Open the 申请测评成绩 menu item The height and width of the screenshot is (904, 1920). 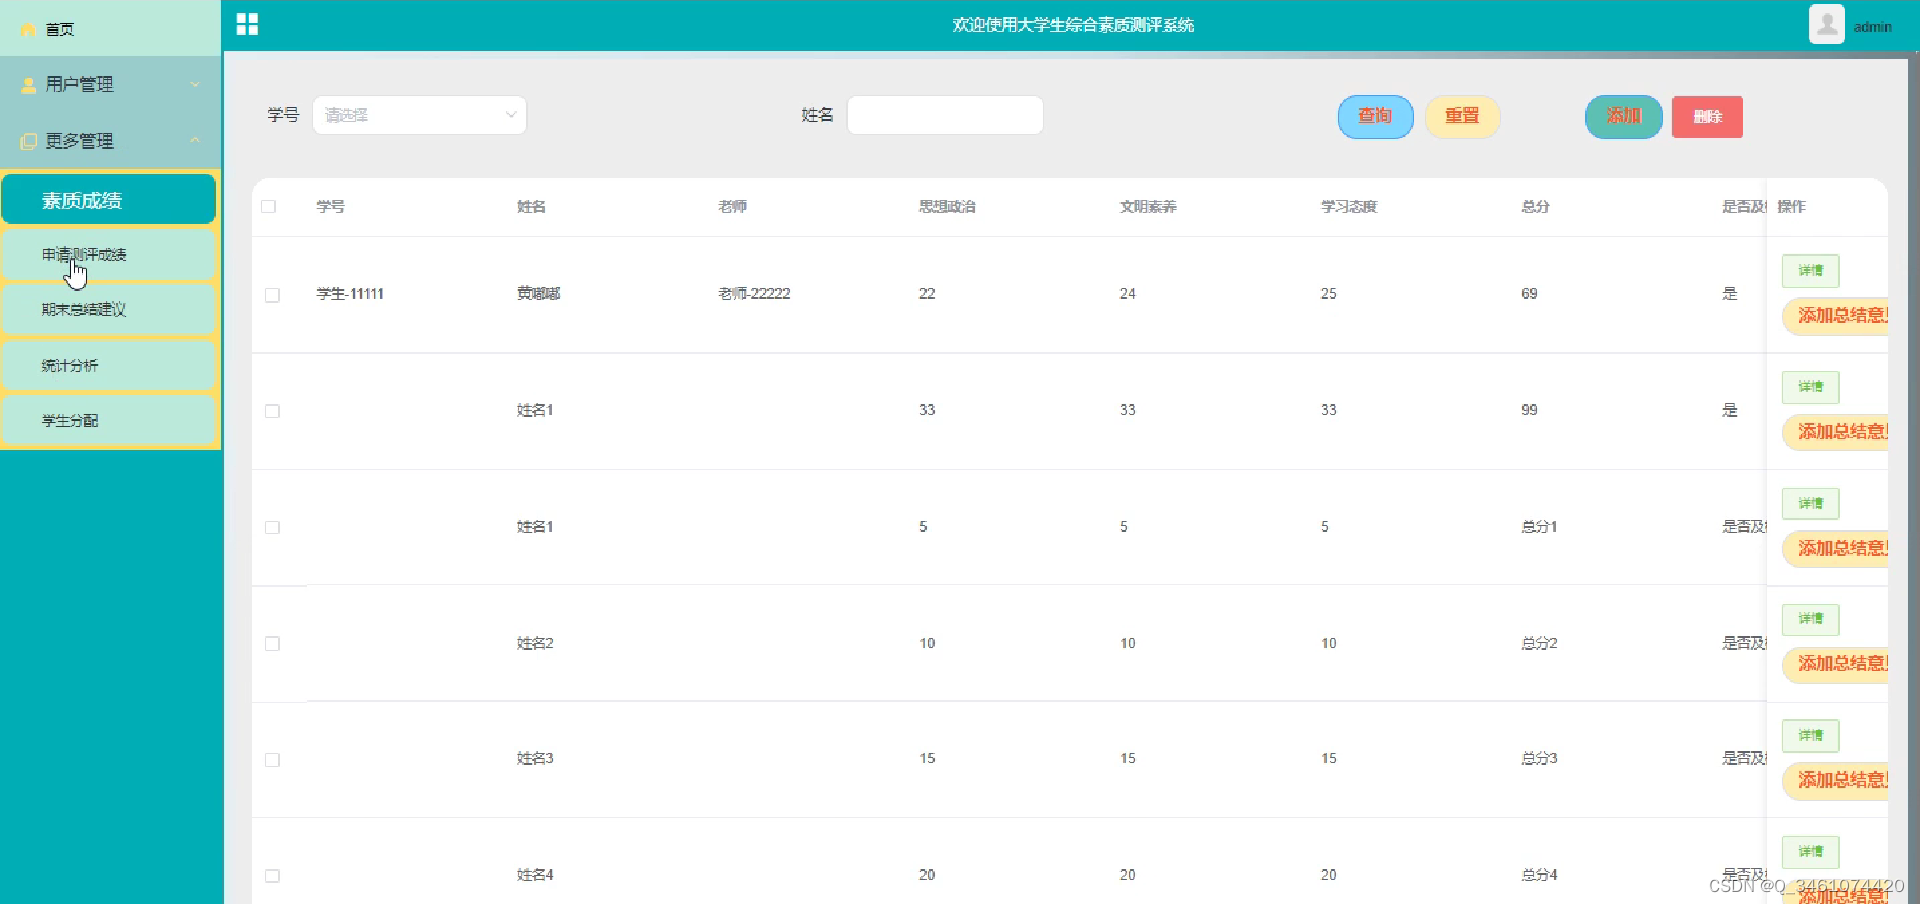(109, 255)
